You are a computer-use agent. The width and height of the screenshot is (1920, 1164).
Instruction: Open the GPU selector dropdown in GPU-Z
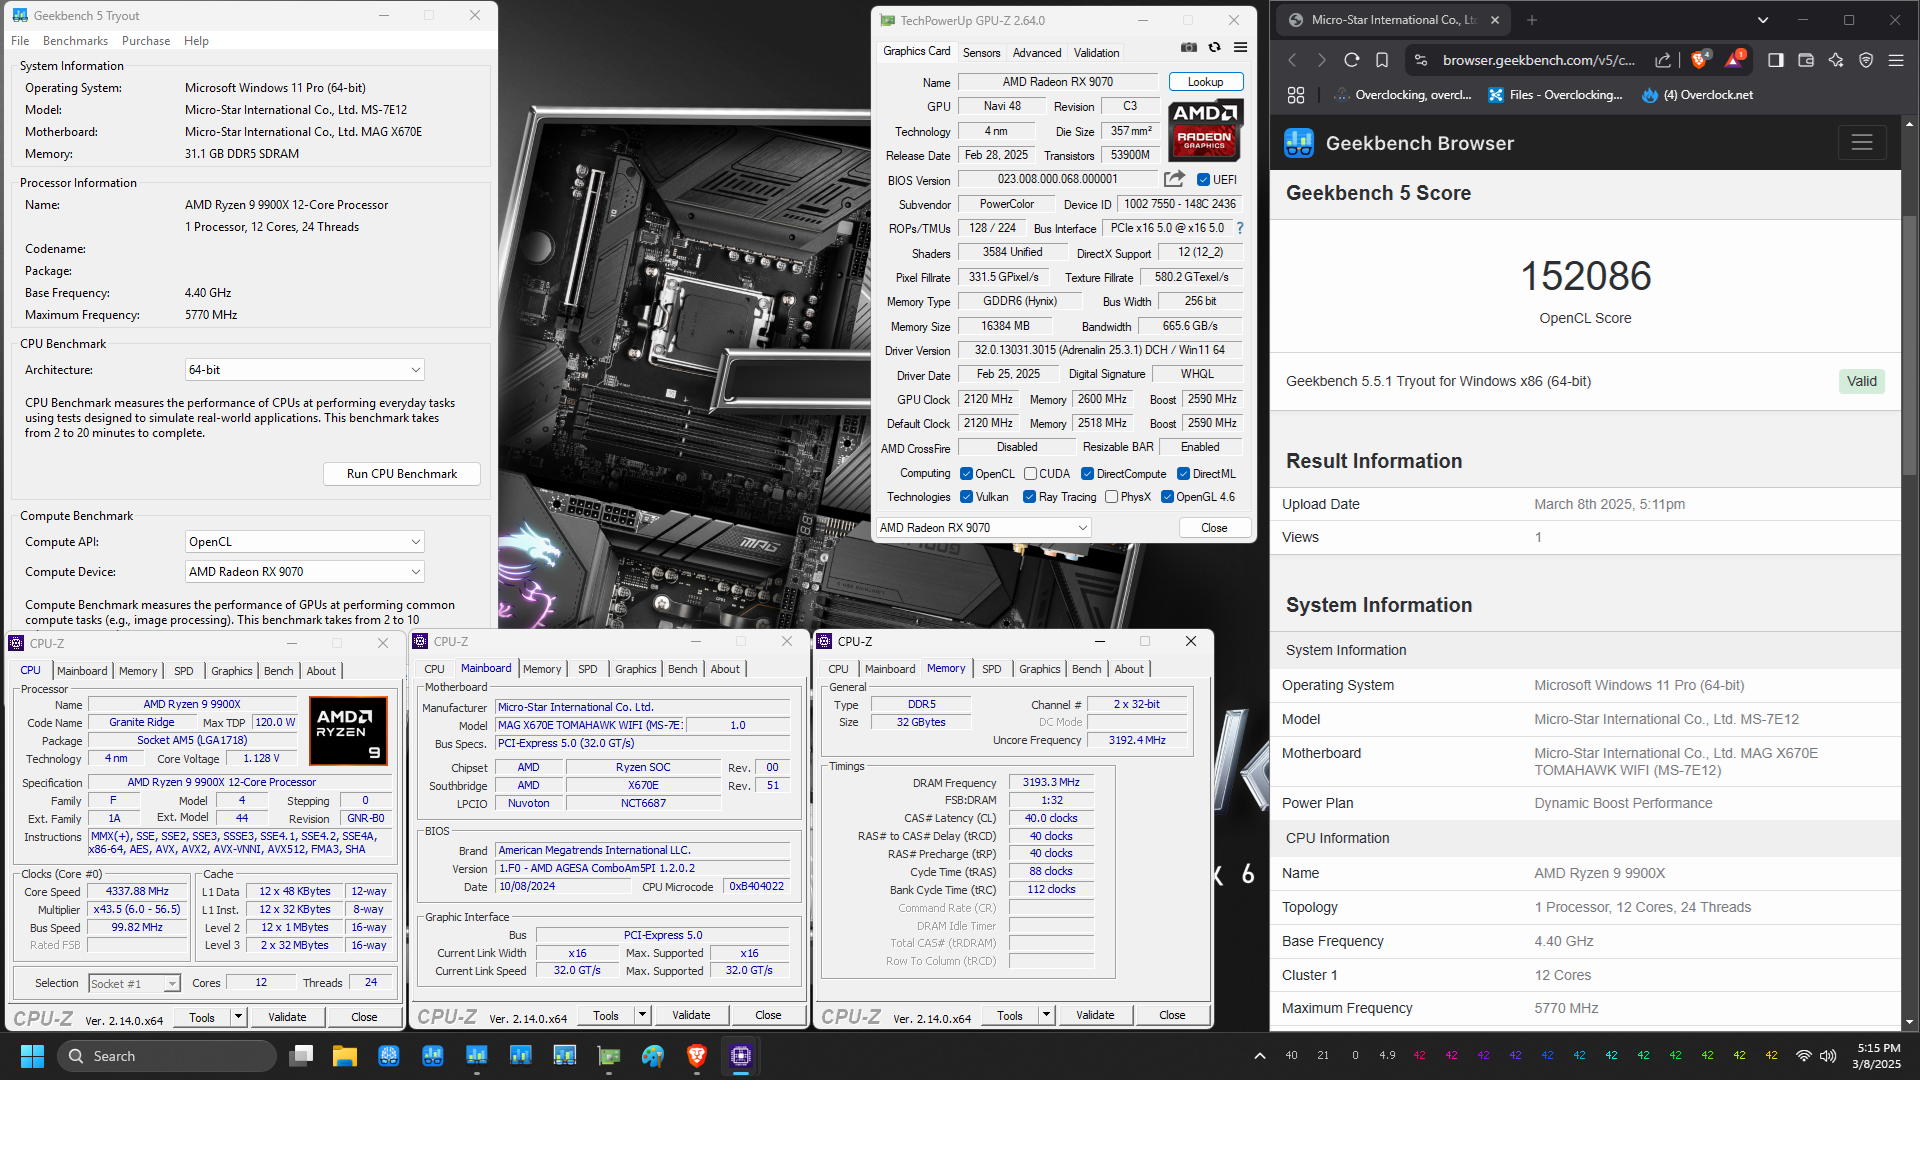[x=984, y=528]
